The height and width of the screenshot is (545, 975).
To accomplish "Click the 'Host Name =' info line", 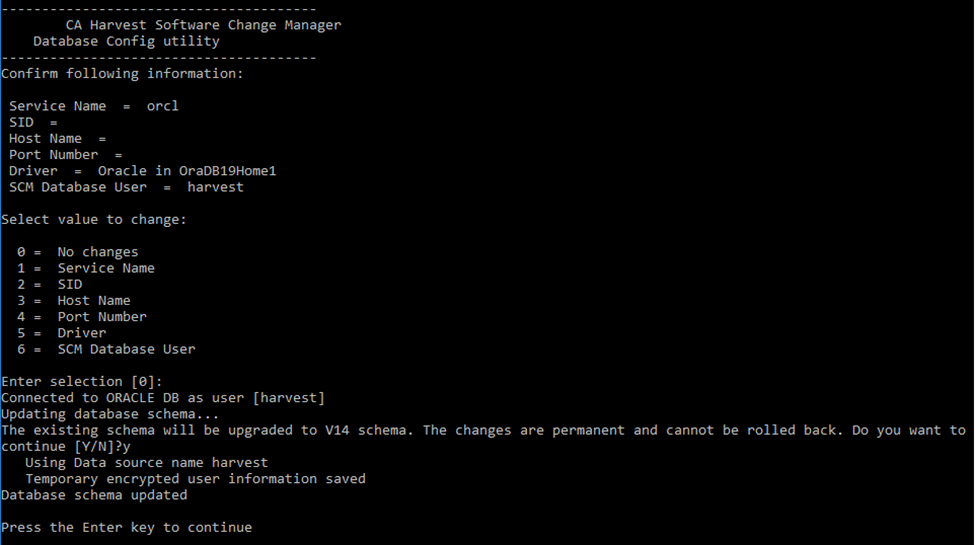I will (57, 138).
